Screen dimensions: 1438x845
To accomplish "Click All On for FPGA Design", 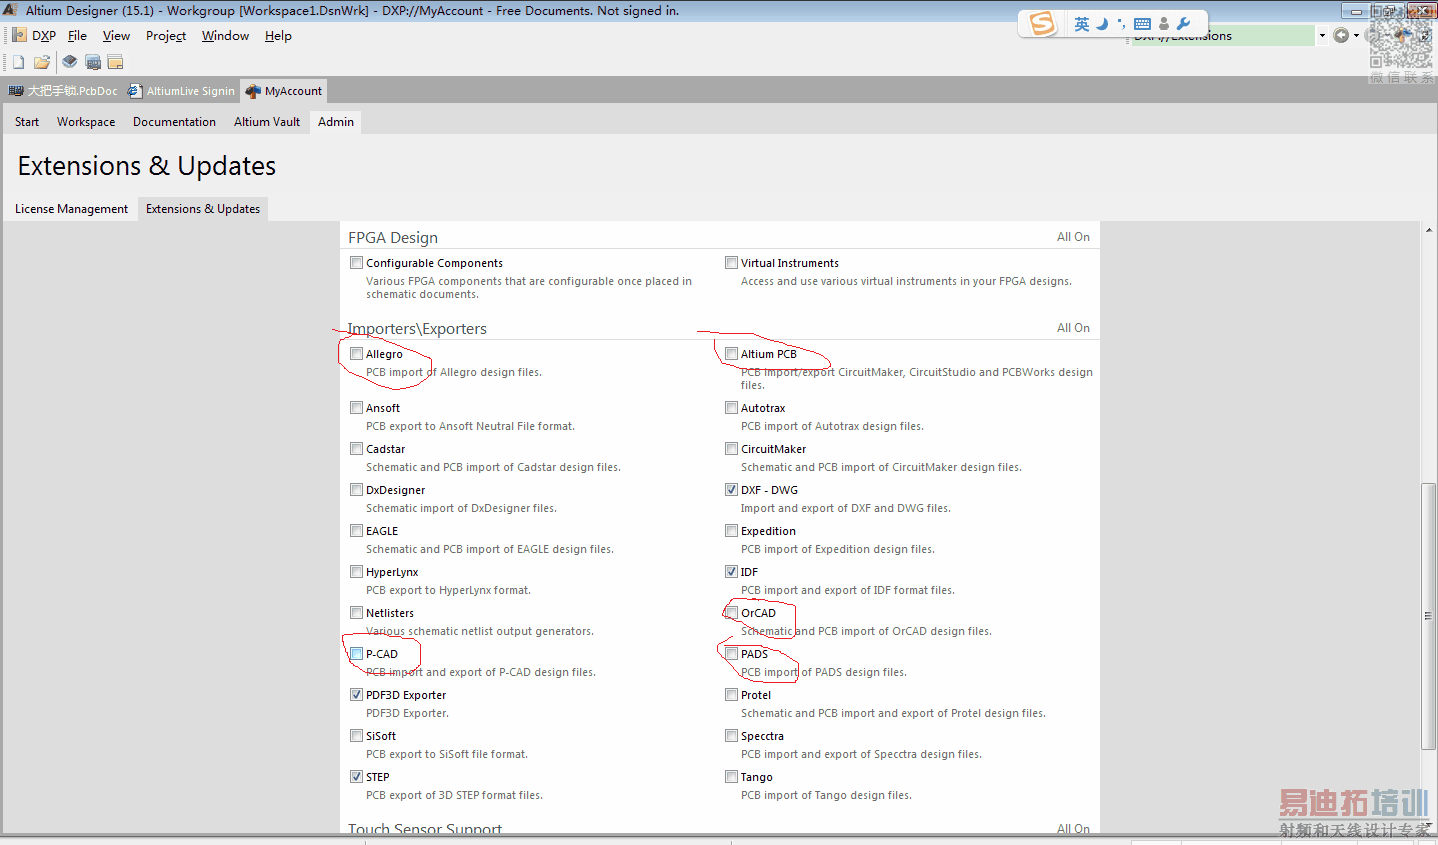I will (1073, 237).
